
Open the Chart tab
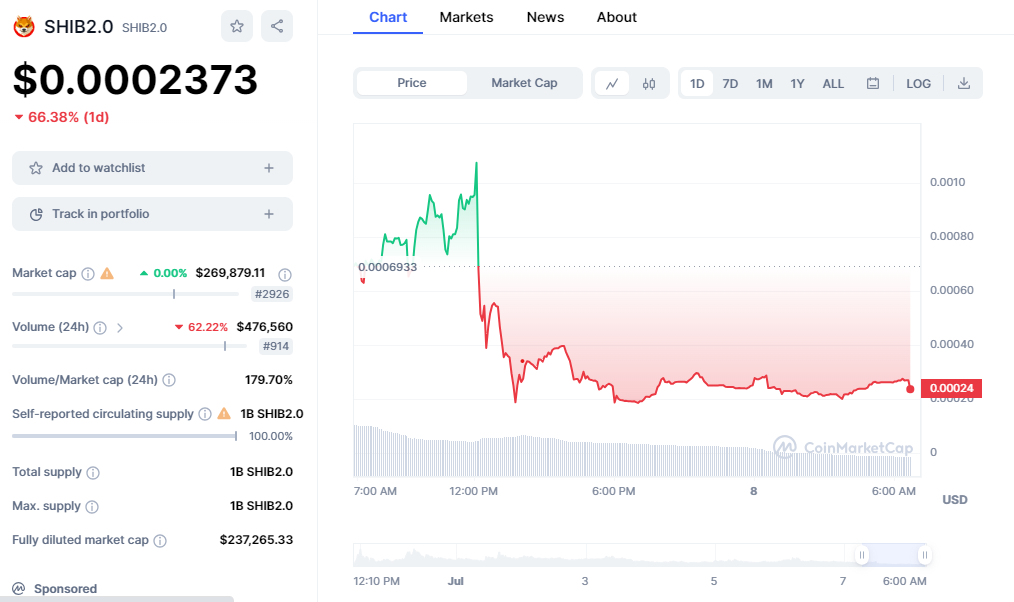[388, 17]
